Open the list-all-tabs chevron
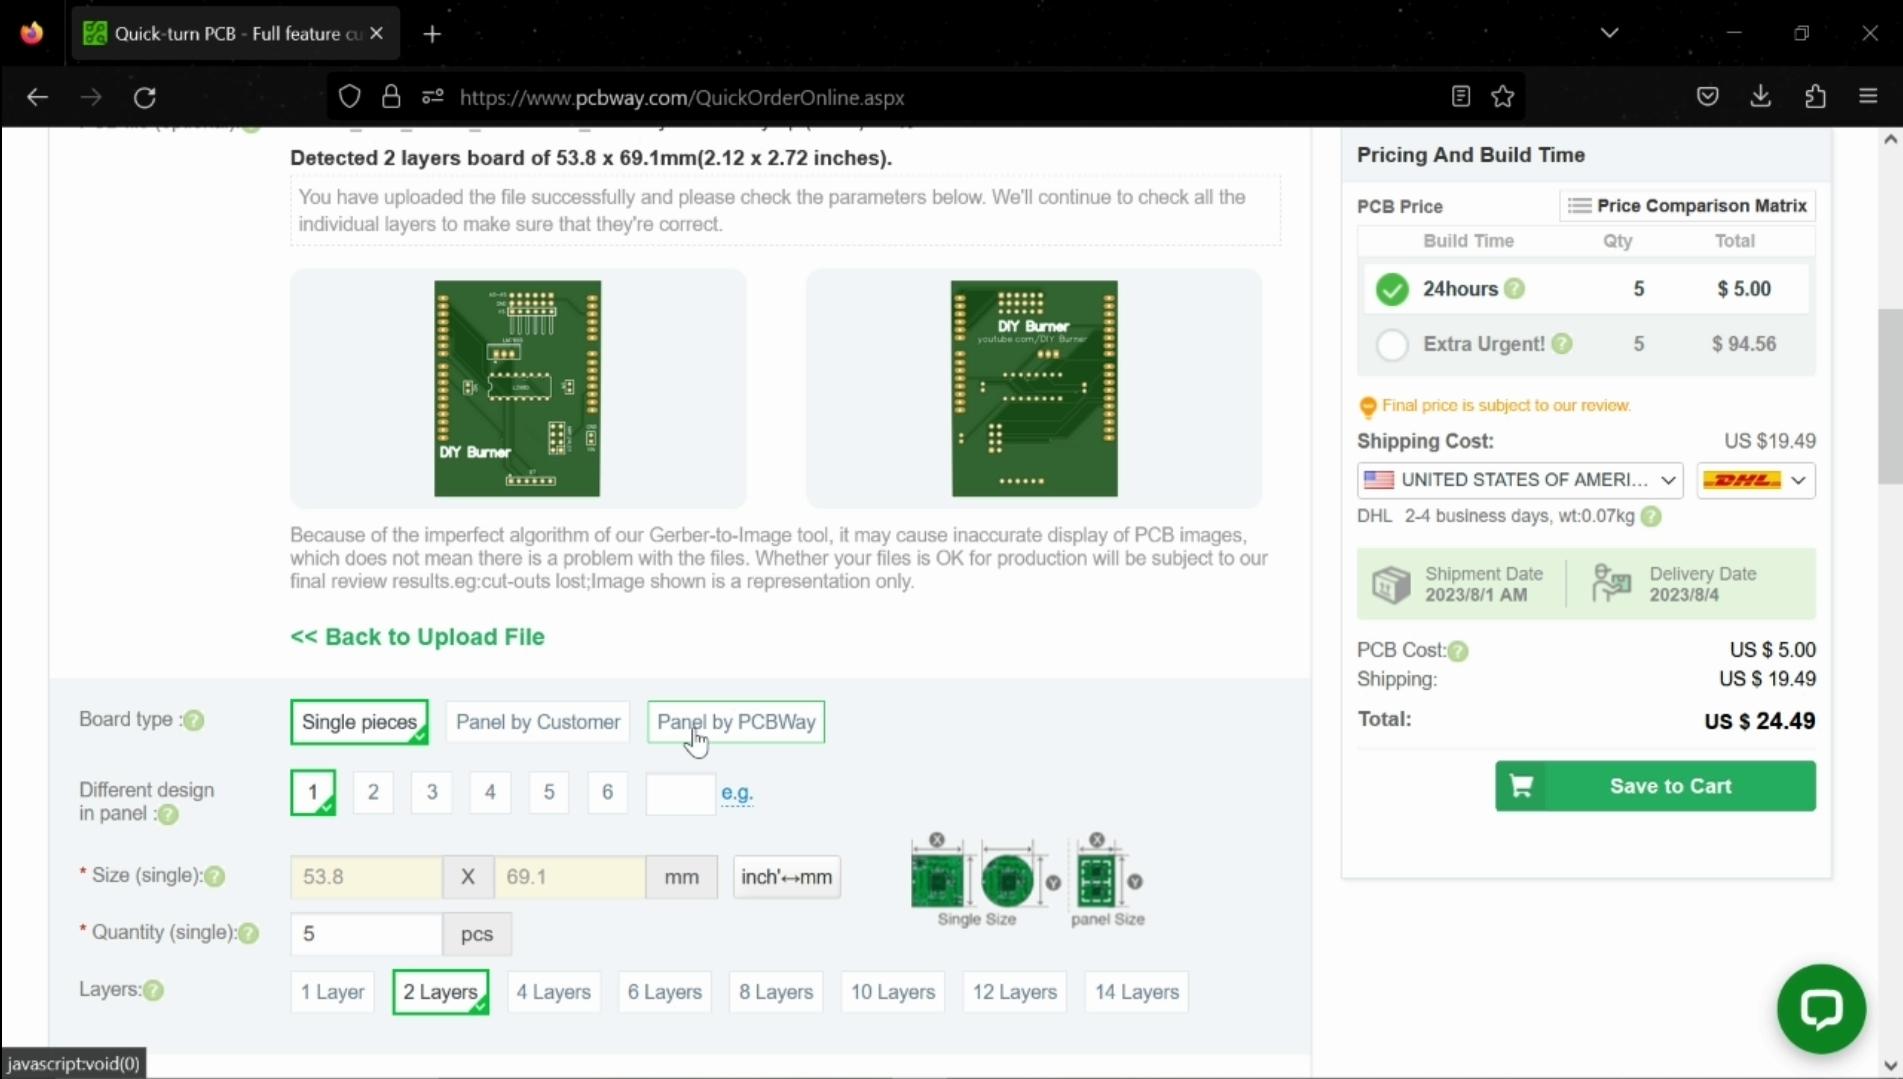 (x=1609, y=32)
